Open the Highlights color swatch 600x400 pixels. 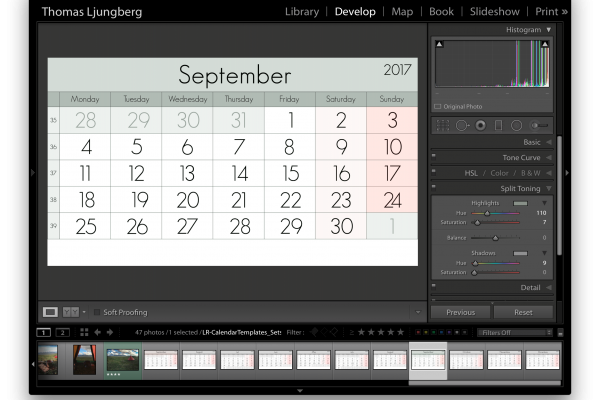pos(520,203)
